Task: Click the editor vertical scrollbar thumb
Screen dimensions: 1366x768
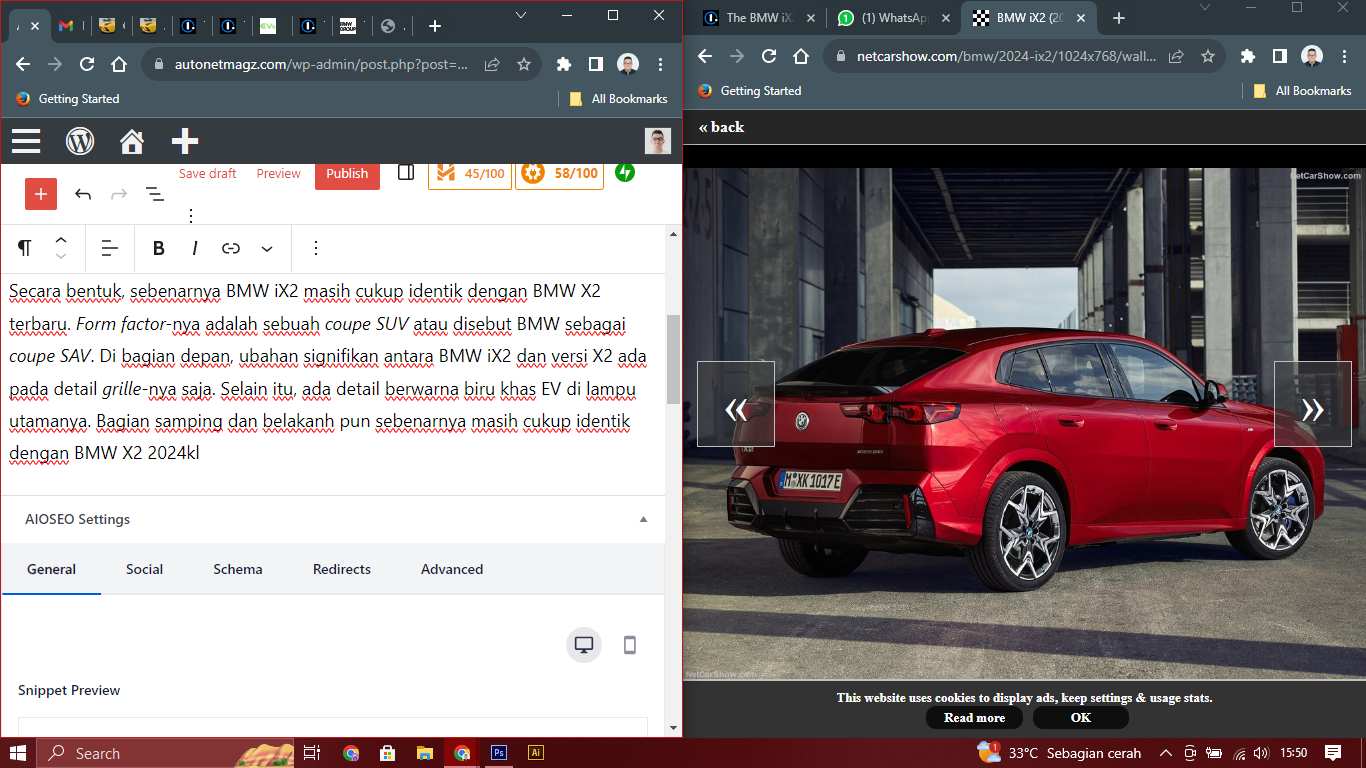Action: (674, 359)
